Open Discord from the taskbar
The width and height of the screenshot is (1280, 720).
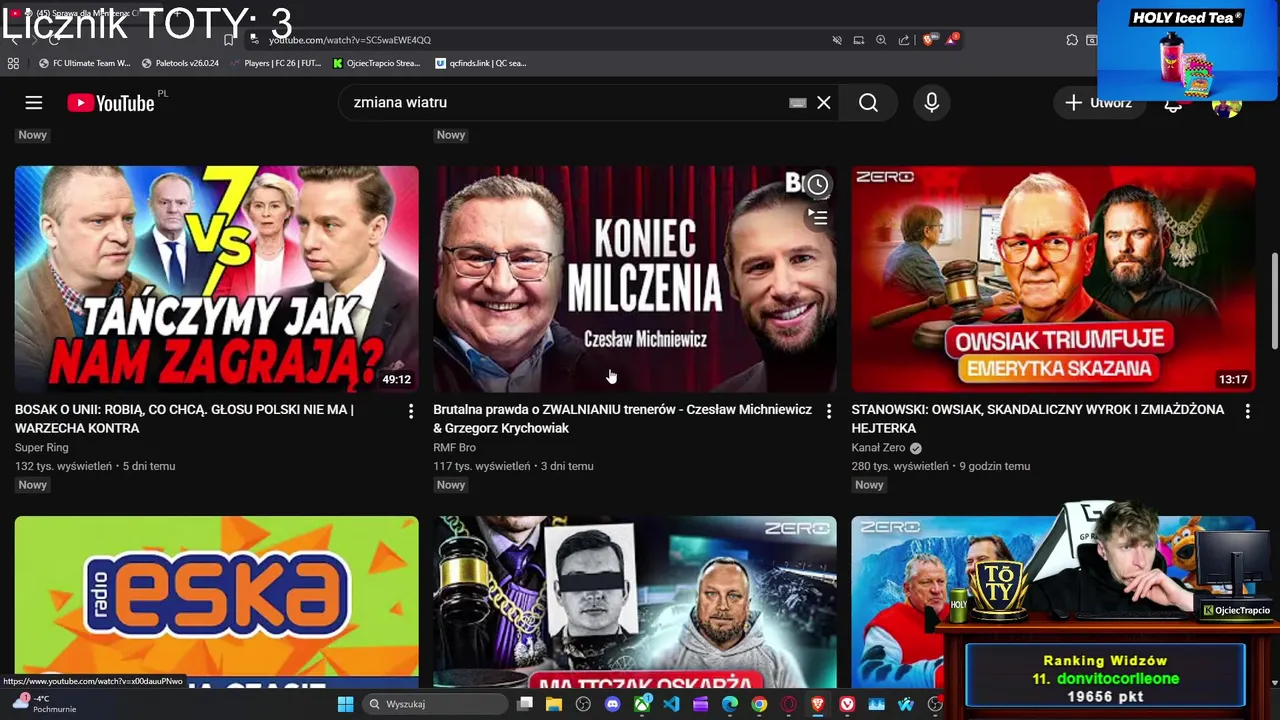click(x=612, y=704)
